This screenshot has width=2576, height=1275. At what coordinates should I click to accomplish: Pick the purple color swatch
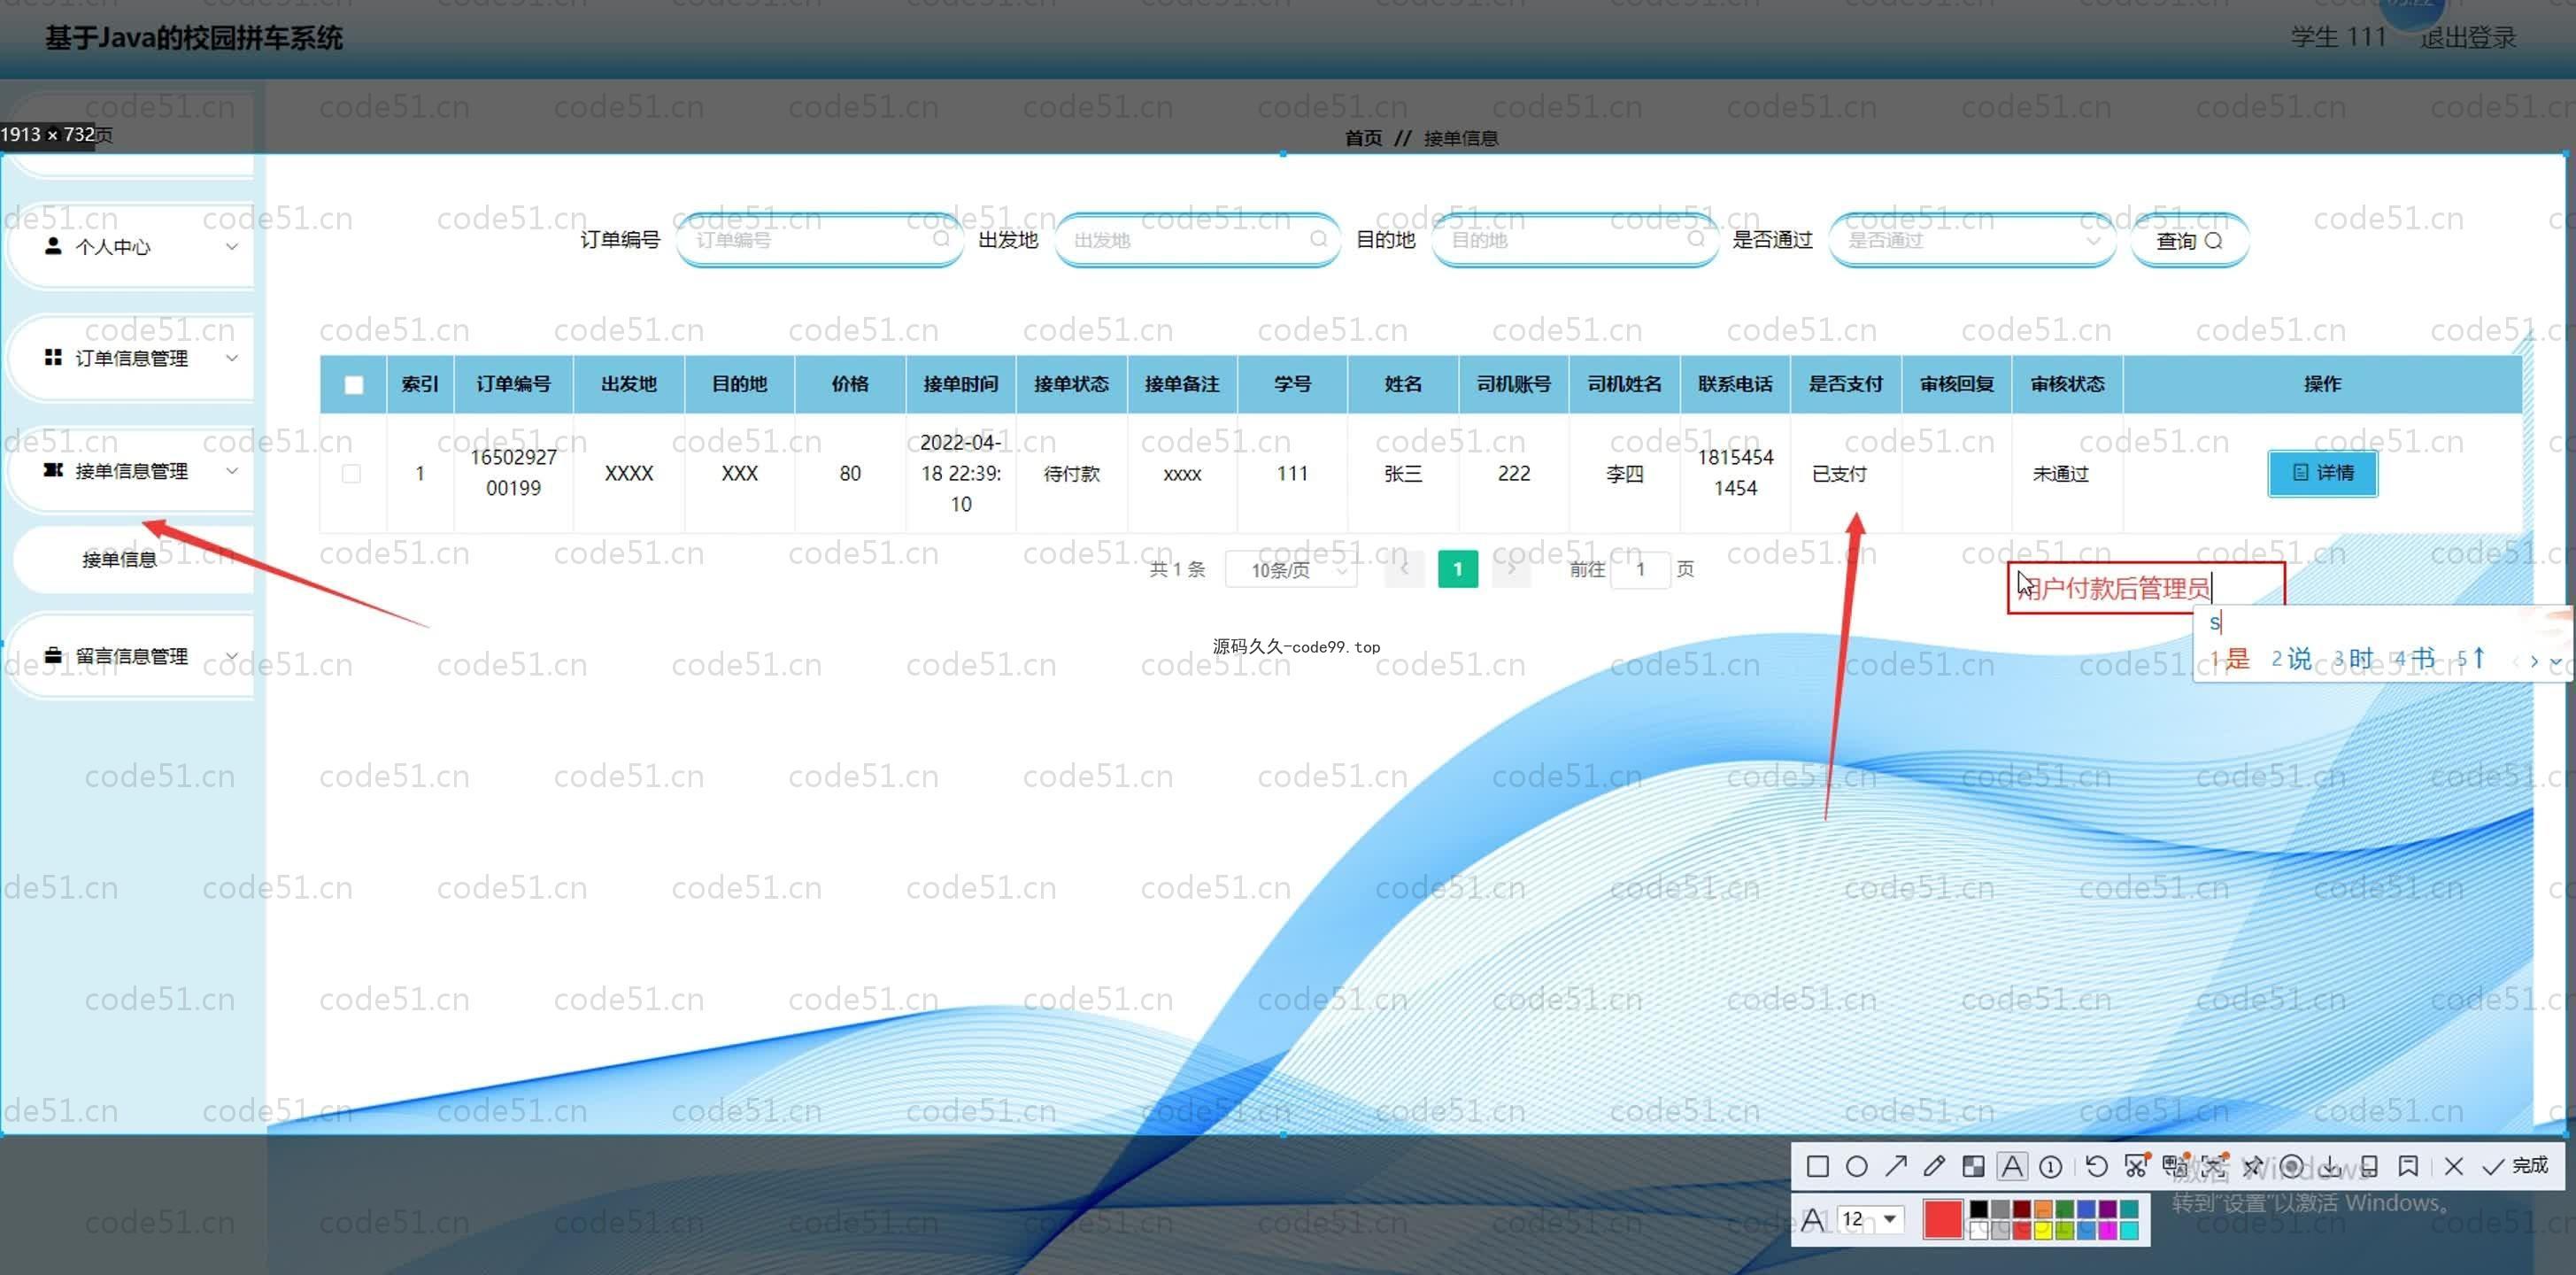pyautogui.click(x=2107, y=1209)
